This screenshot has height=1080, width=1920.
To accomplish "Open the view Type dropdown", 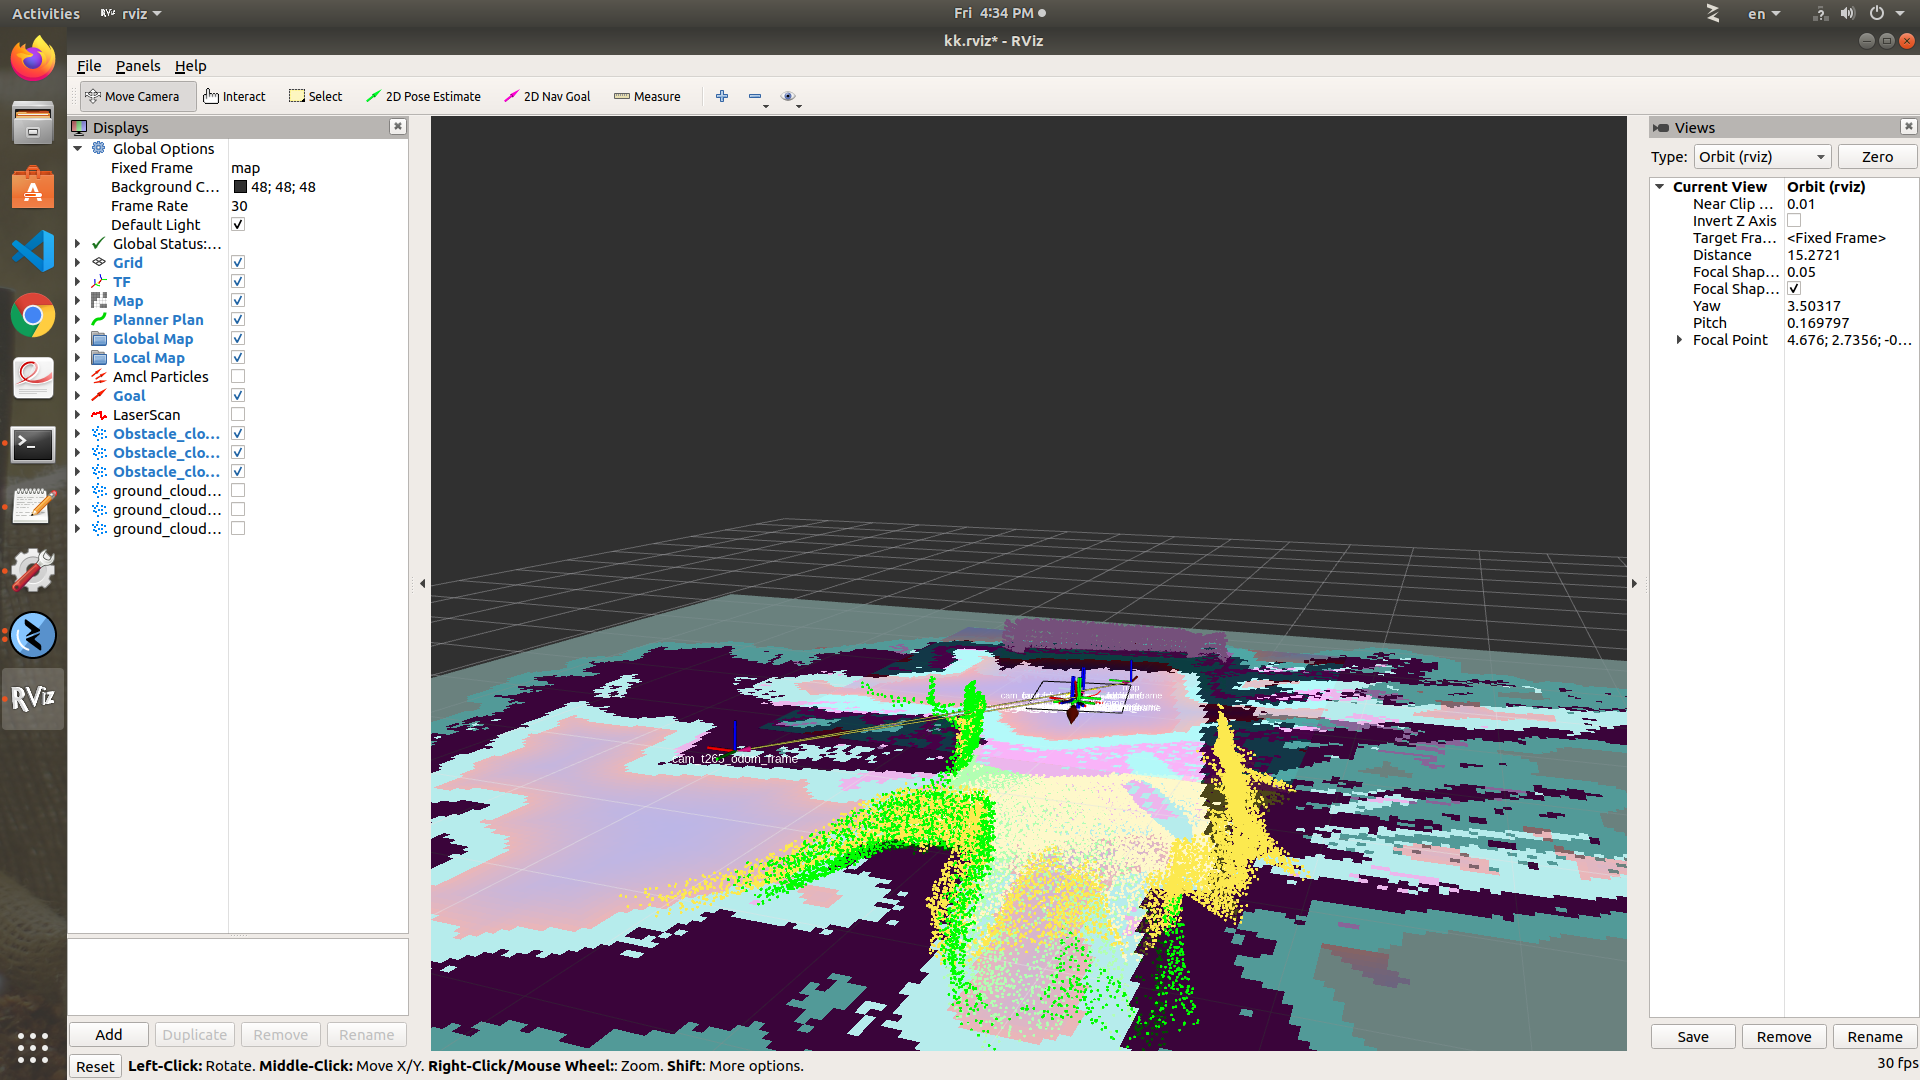I will tap(1762, 157).
